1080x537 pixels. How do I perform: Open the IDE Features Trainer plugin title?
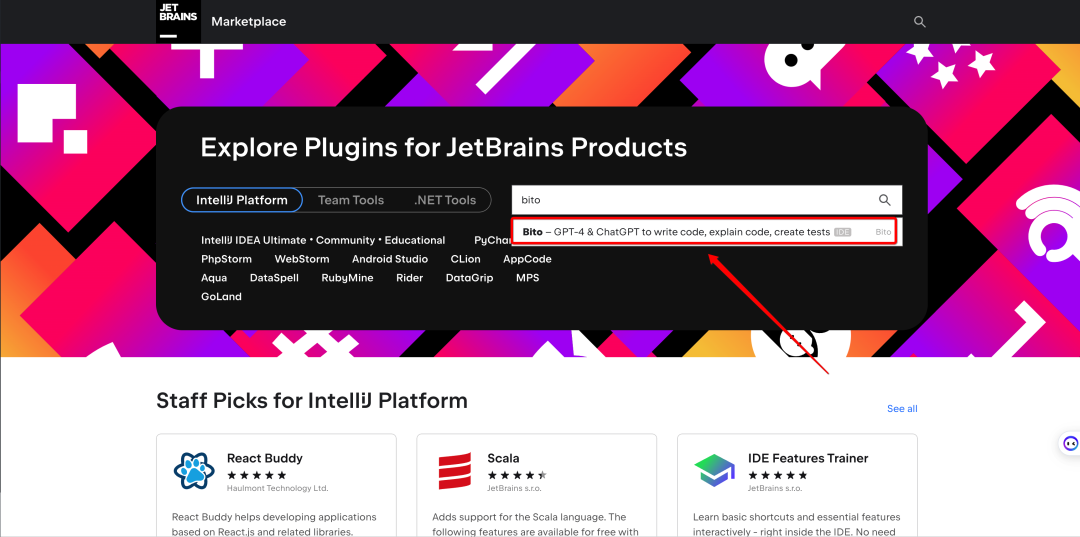pos(808,459)
